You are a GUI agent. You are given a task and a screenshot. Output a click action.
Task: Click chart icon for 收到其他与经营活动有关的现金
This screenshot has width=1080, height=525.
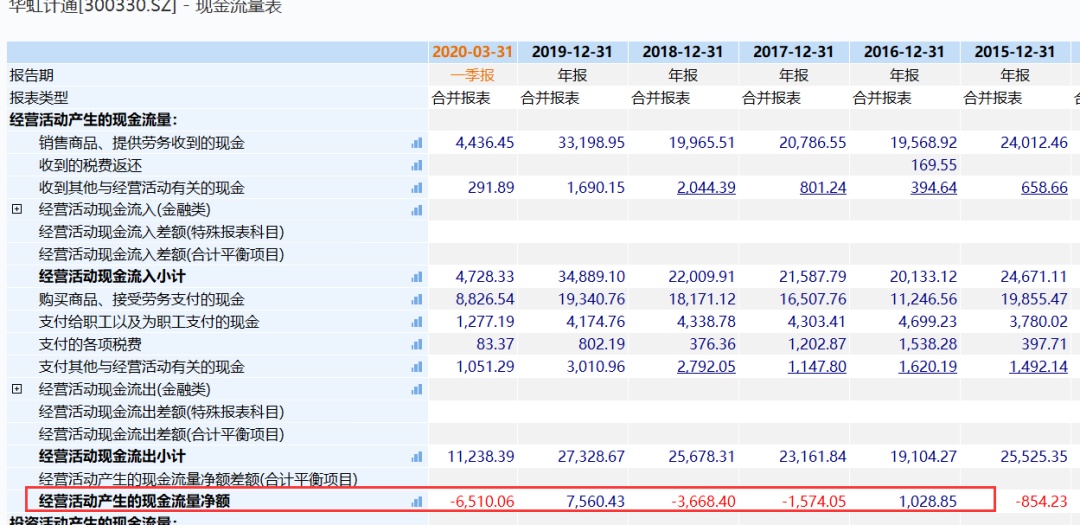(417, 188)
